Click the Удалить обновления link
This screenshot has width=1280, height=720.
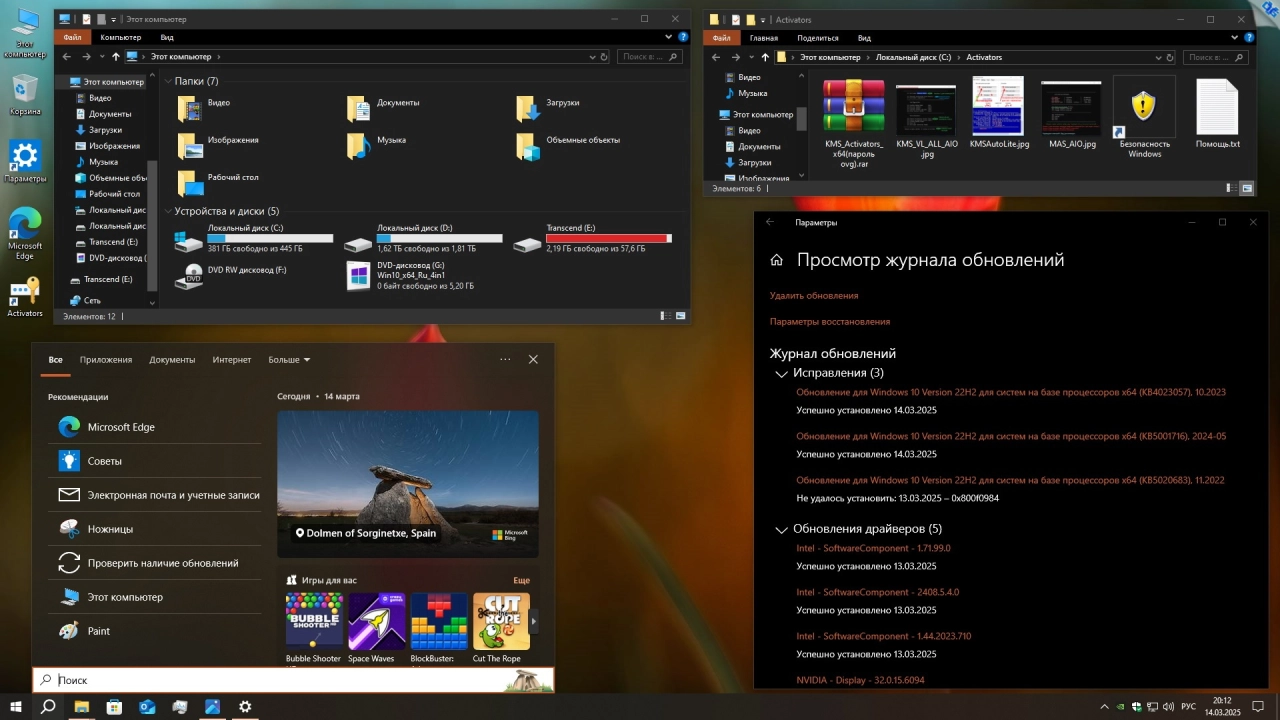click(814, 296)
